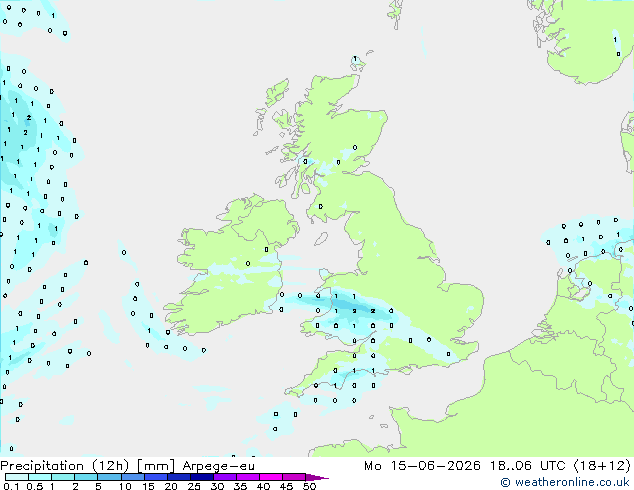Select the 40–45 mm magenta legend swatch

tap(271, 477)
